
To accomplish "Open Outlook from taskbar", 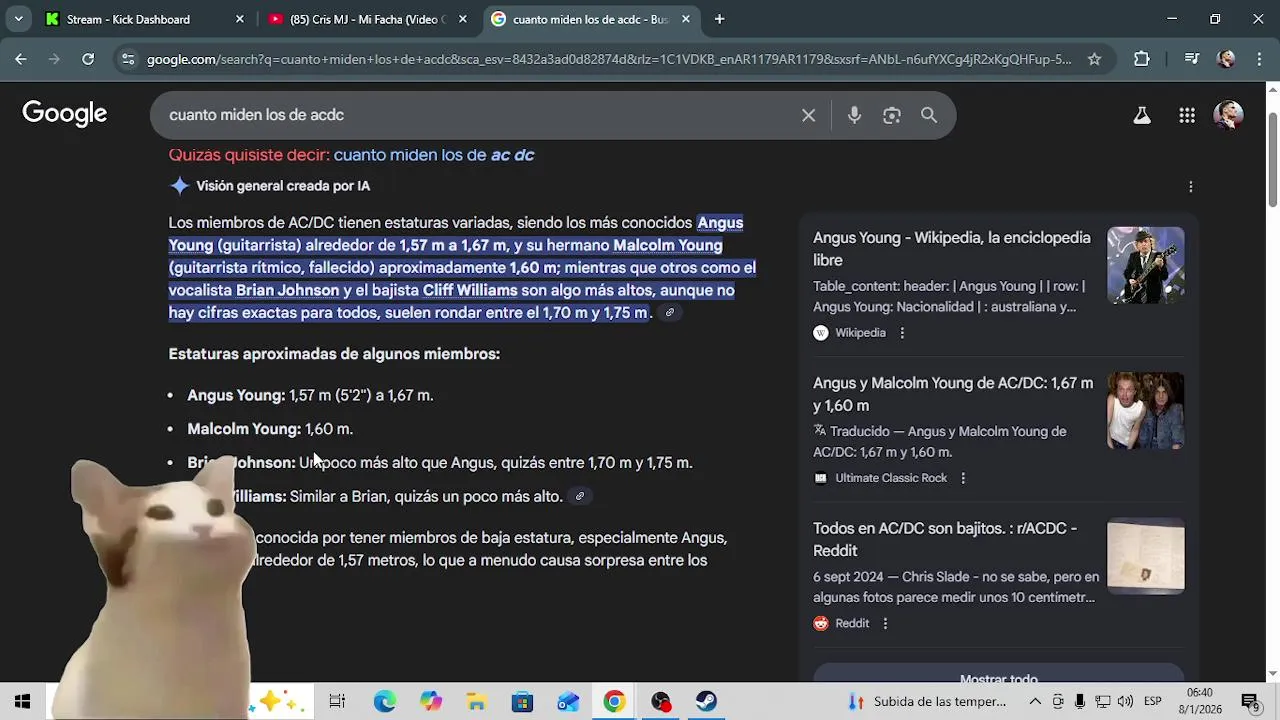I will 568,701.
